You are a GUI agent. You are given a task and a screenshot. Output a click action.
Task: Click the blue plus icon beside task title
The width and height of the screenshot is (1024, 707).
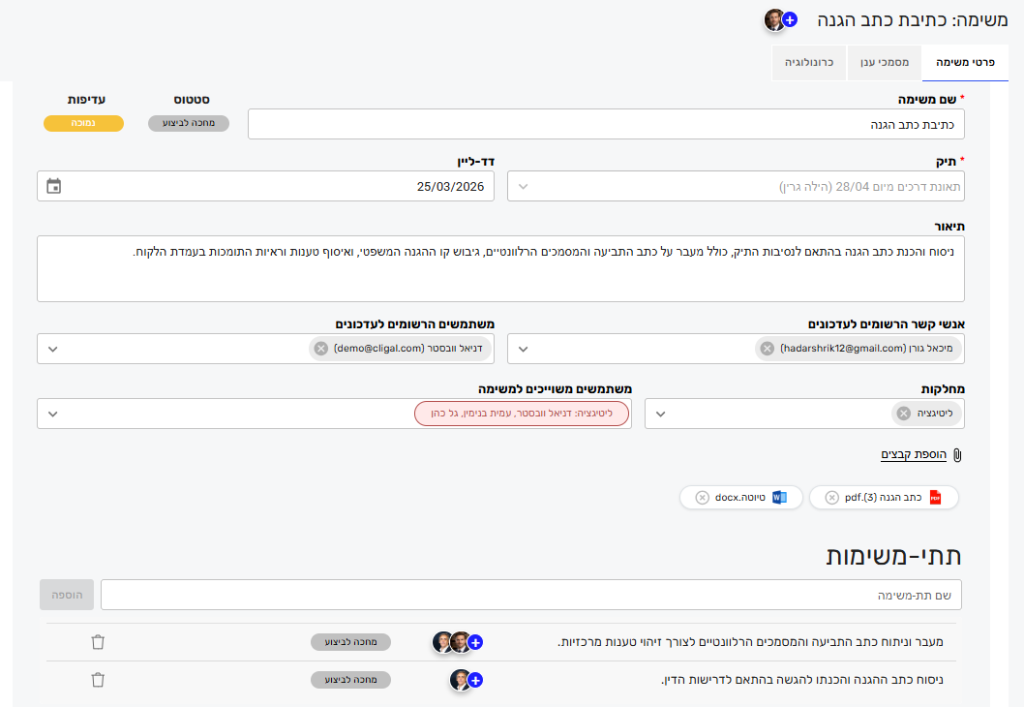pos(790,19)
